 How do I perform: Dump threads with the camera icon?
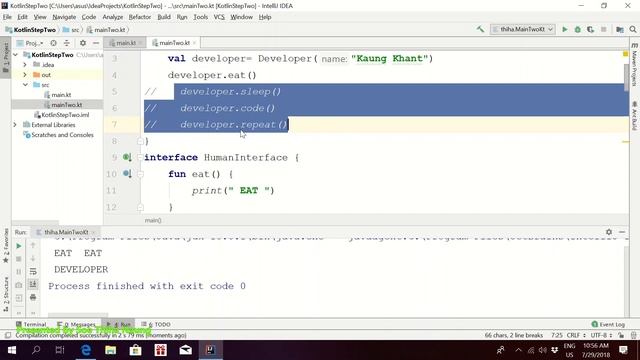(19, 285)
